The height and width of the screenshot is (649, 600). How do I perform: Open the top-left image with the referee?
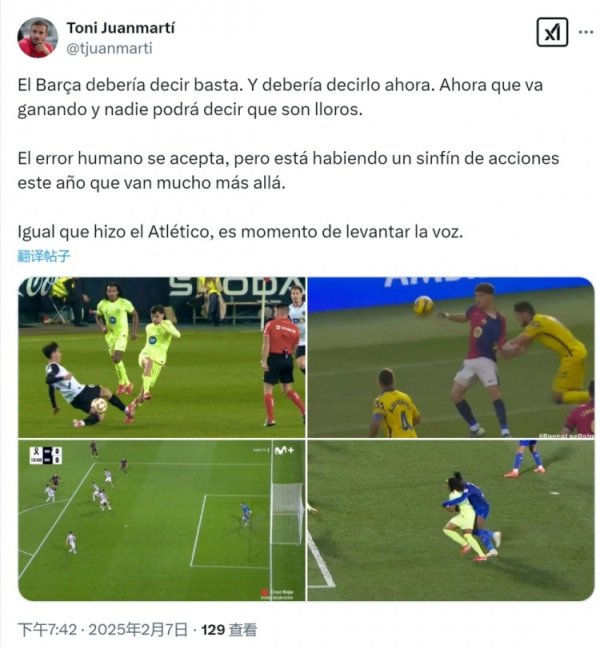coord(162,357)
